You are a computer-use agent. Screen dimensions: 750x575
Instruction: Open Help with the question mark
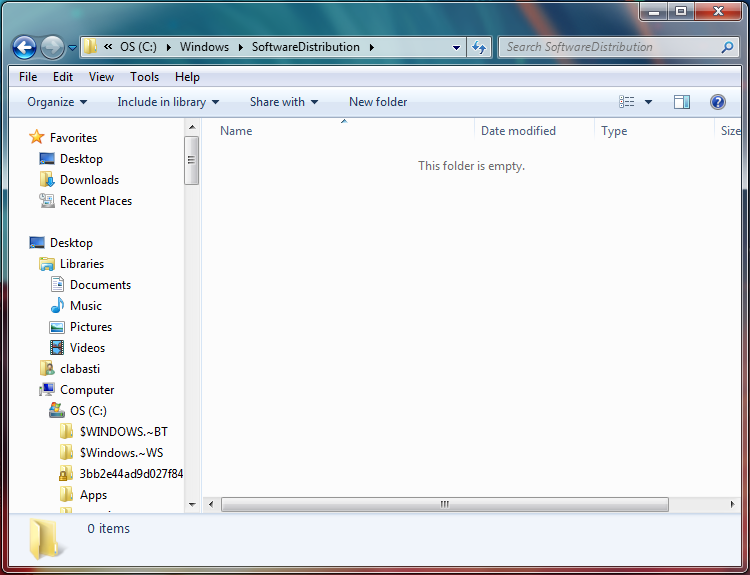click(717, 102)
